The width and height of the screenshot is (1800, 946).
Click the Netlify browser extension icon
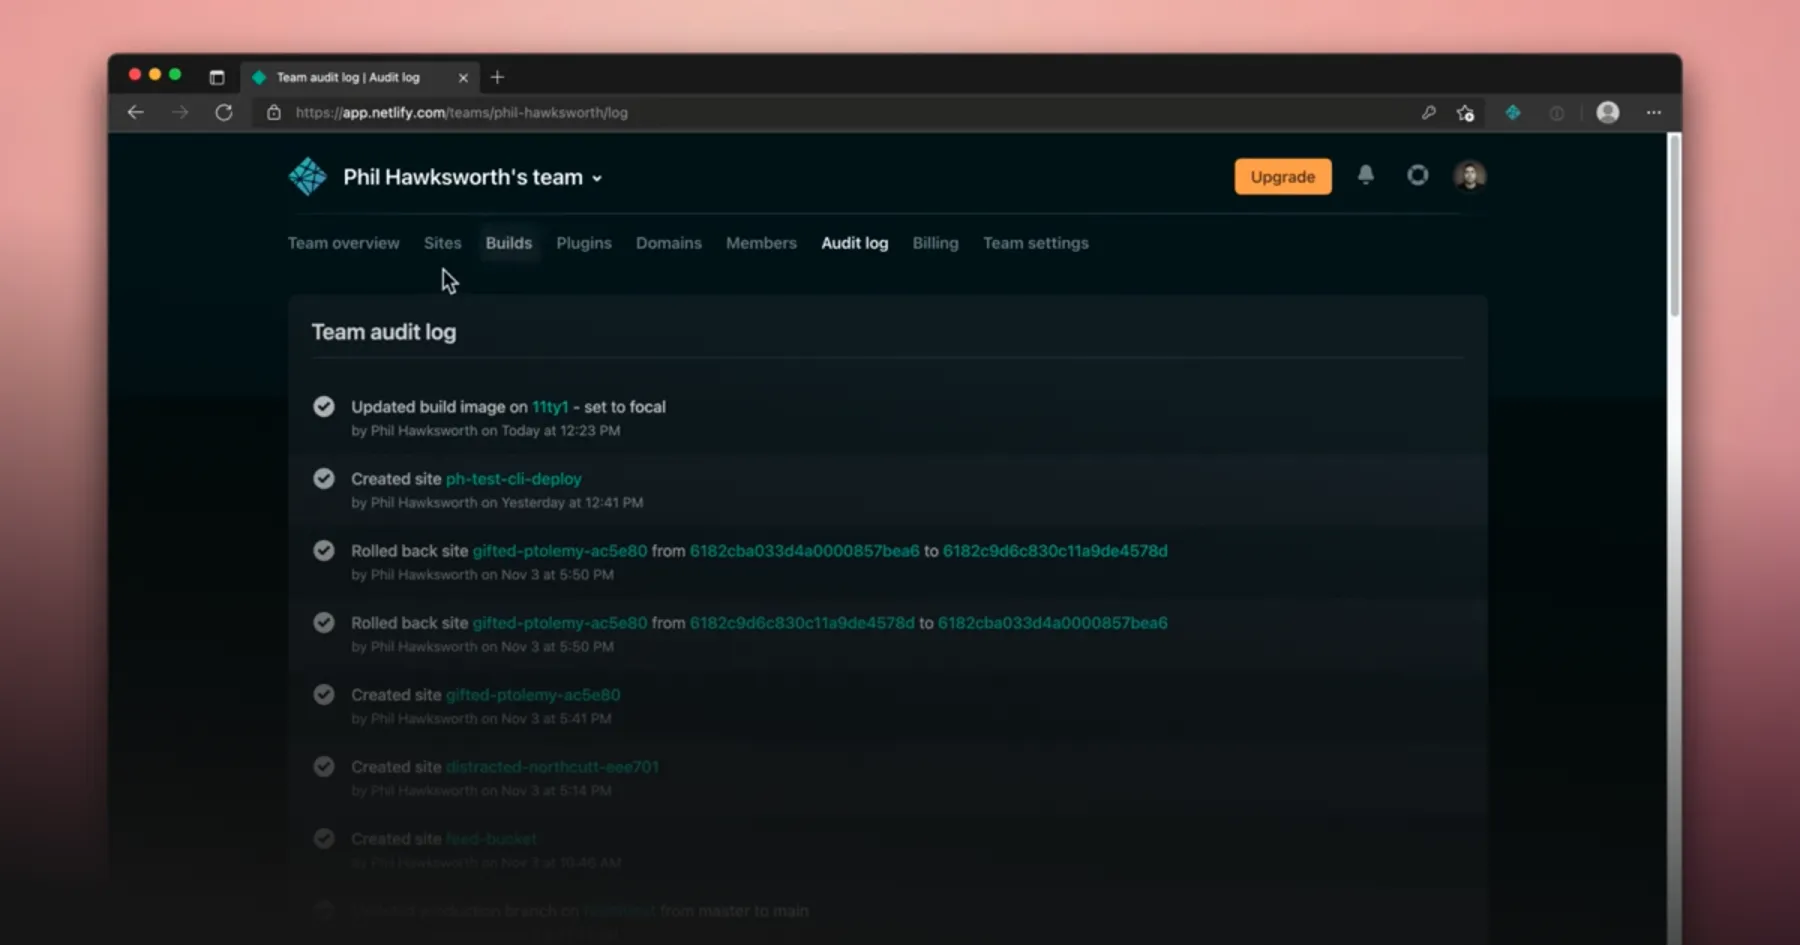[x=1512, y=113]
